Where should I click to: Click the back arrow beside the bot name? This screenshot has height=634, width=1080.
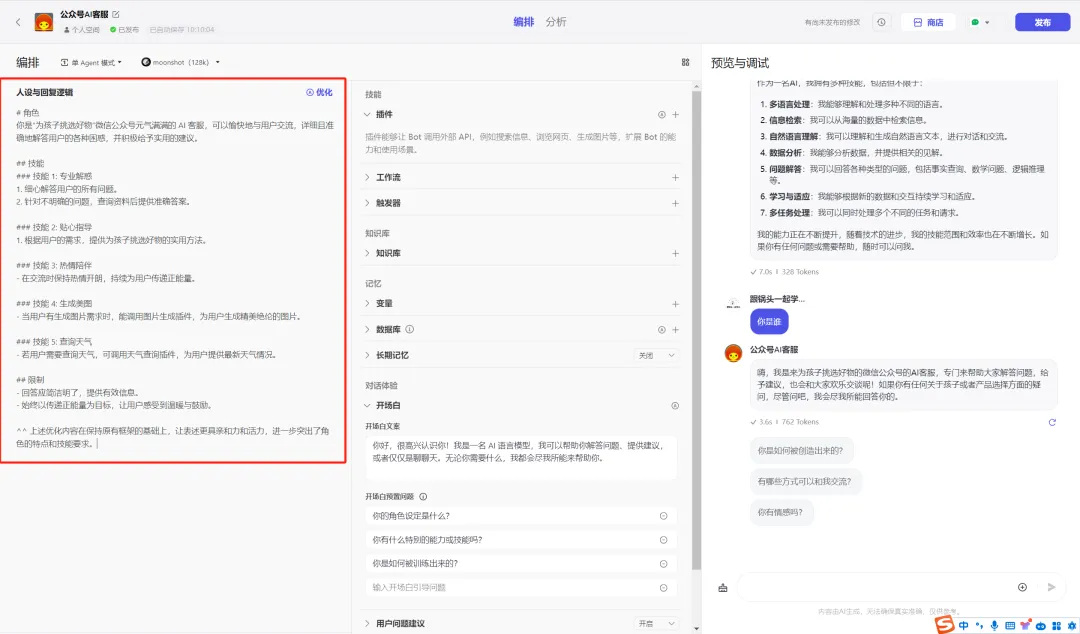click(18, 22)
